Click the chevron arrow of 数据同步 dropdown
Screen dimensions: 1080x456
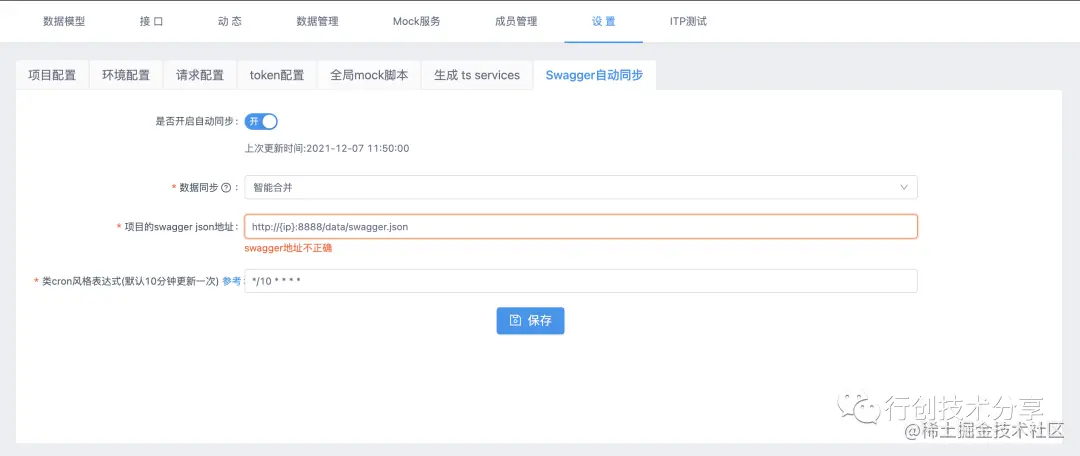[904, 187]
